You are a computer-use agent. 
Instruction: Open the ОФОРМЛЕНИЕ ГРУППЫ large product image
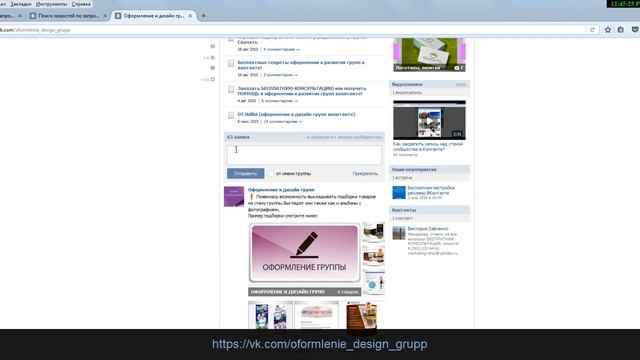[x=304, y=253]
